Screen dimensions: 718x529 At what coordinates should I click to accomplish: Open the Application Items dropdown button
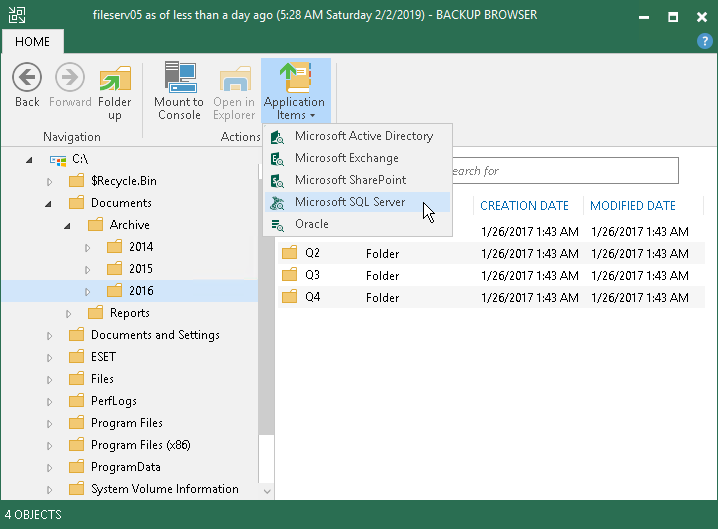[294, 91]
